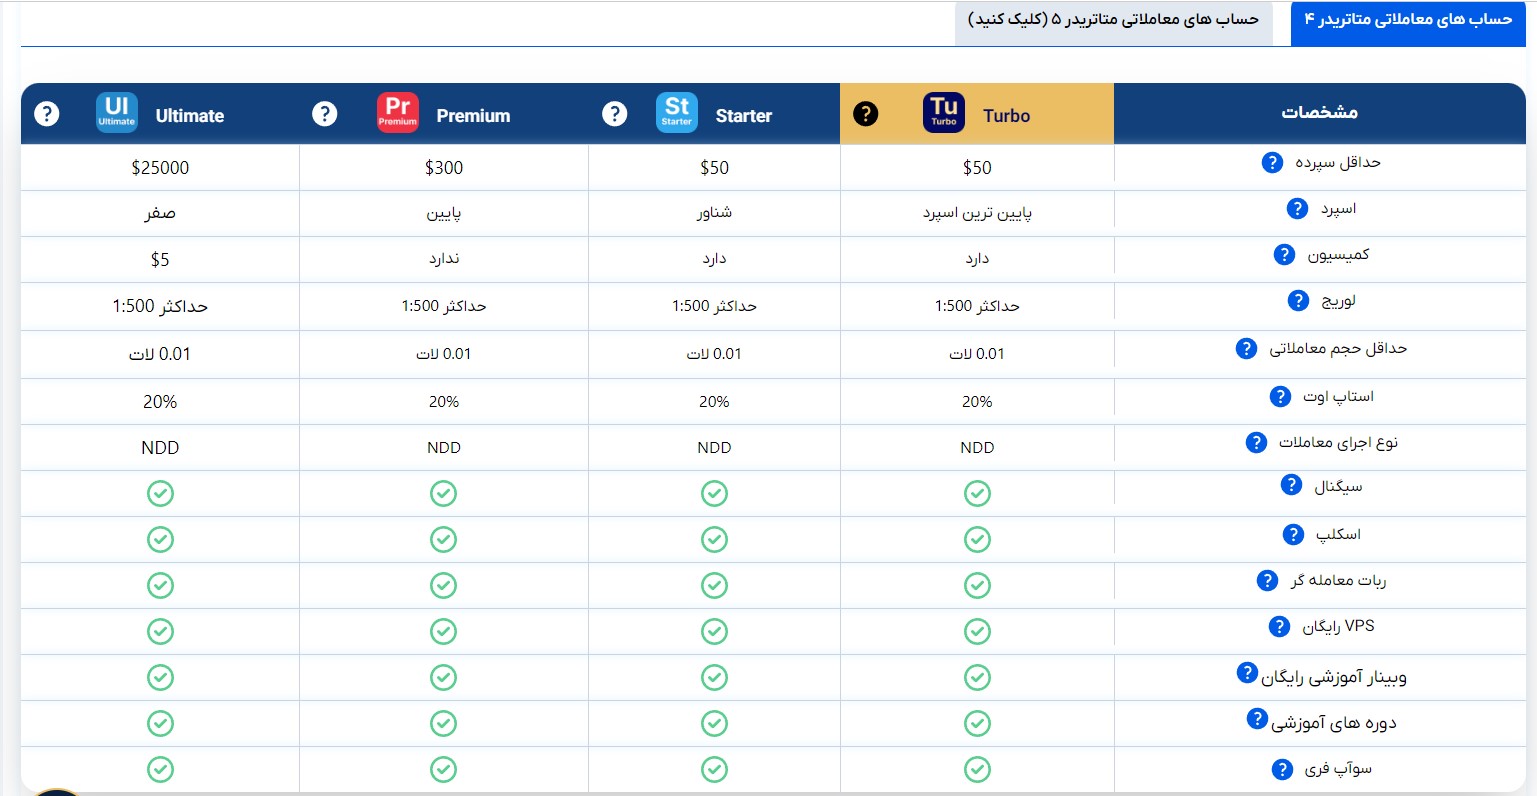Open the help icon beside Starter header
This screenshot has height=796, width=1537.
click(x=615, y=114)
